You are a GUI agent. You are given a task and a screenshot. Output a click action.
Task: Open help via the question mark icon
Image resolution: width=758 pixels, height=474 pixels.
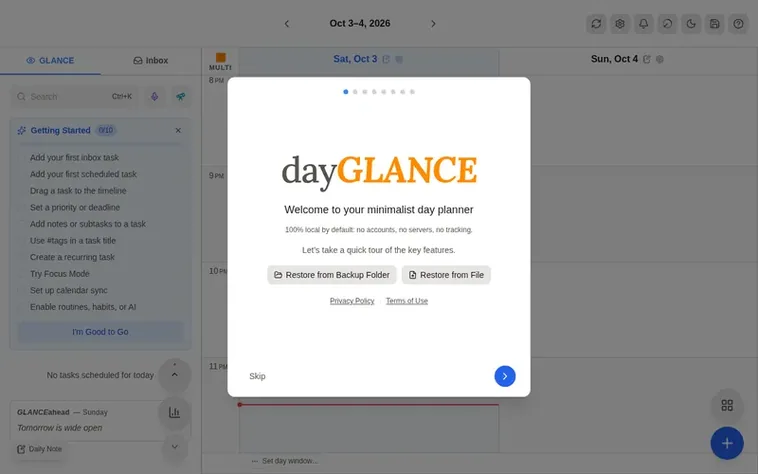pyautogui.click(x=738, y=24)
